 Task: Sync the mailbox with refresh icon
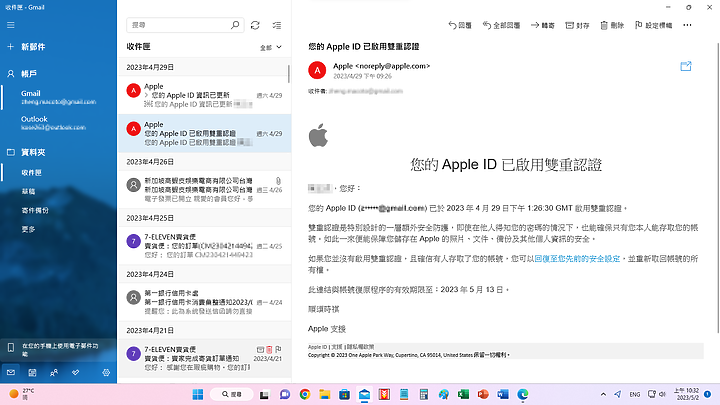point(255,25)
